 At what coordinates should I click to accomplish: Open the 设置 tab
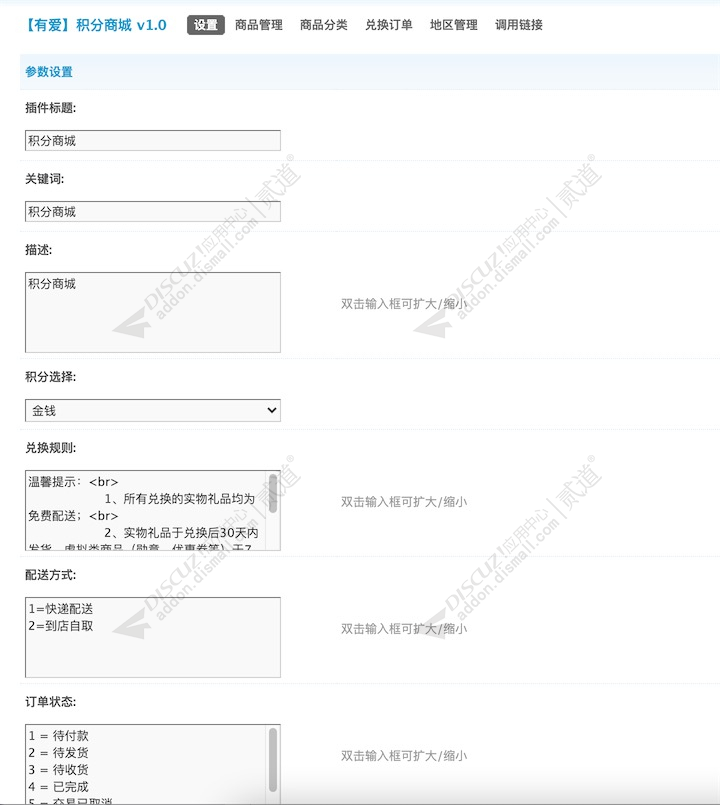206,25
